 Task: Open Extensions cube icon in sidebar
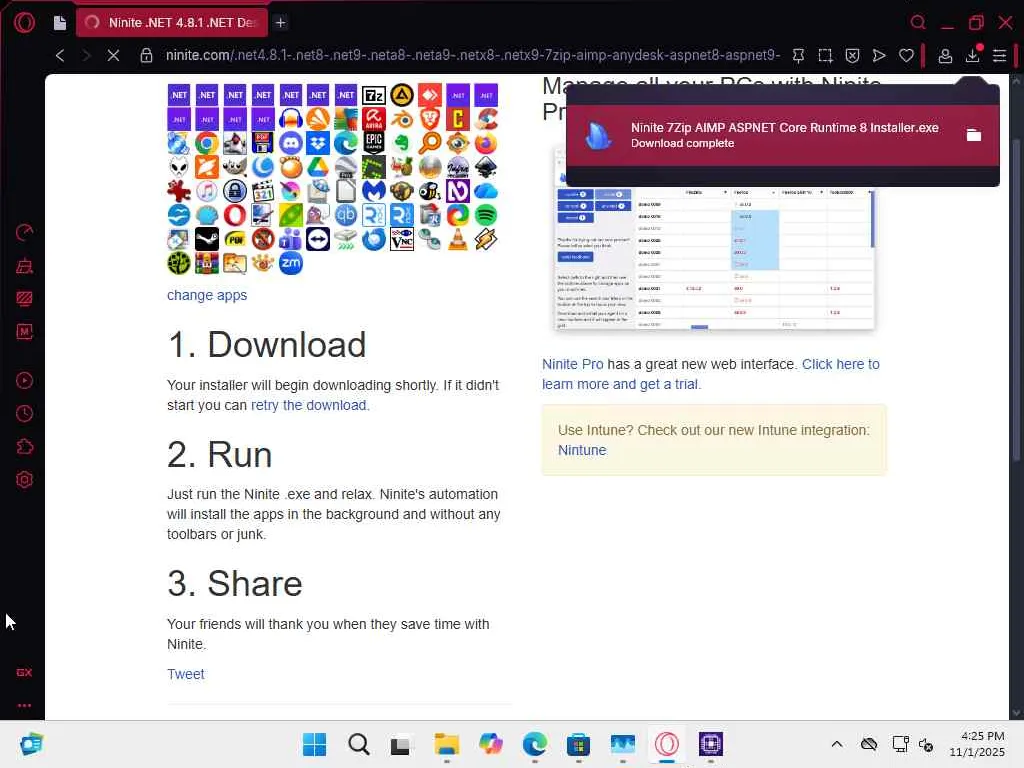[x=24, y=447]
